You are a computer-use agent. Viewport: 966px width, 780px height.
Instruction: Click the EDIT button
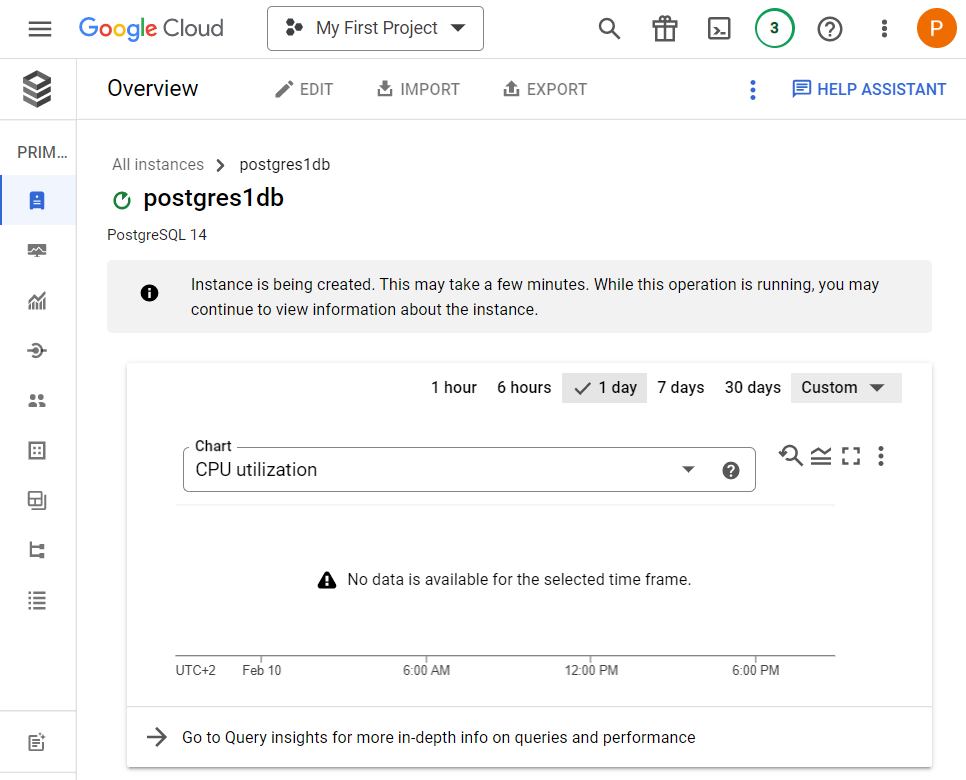[x=304, y=89]
